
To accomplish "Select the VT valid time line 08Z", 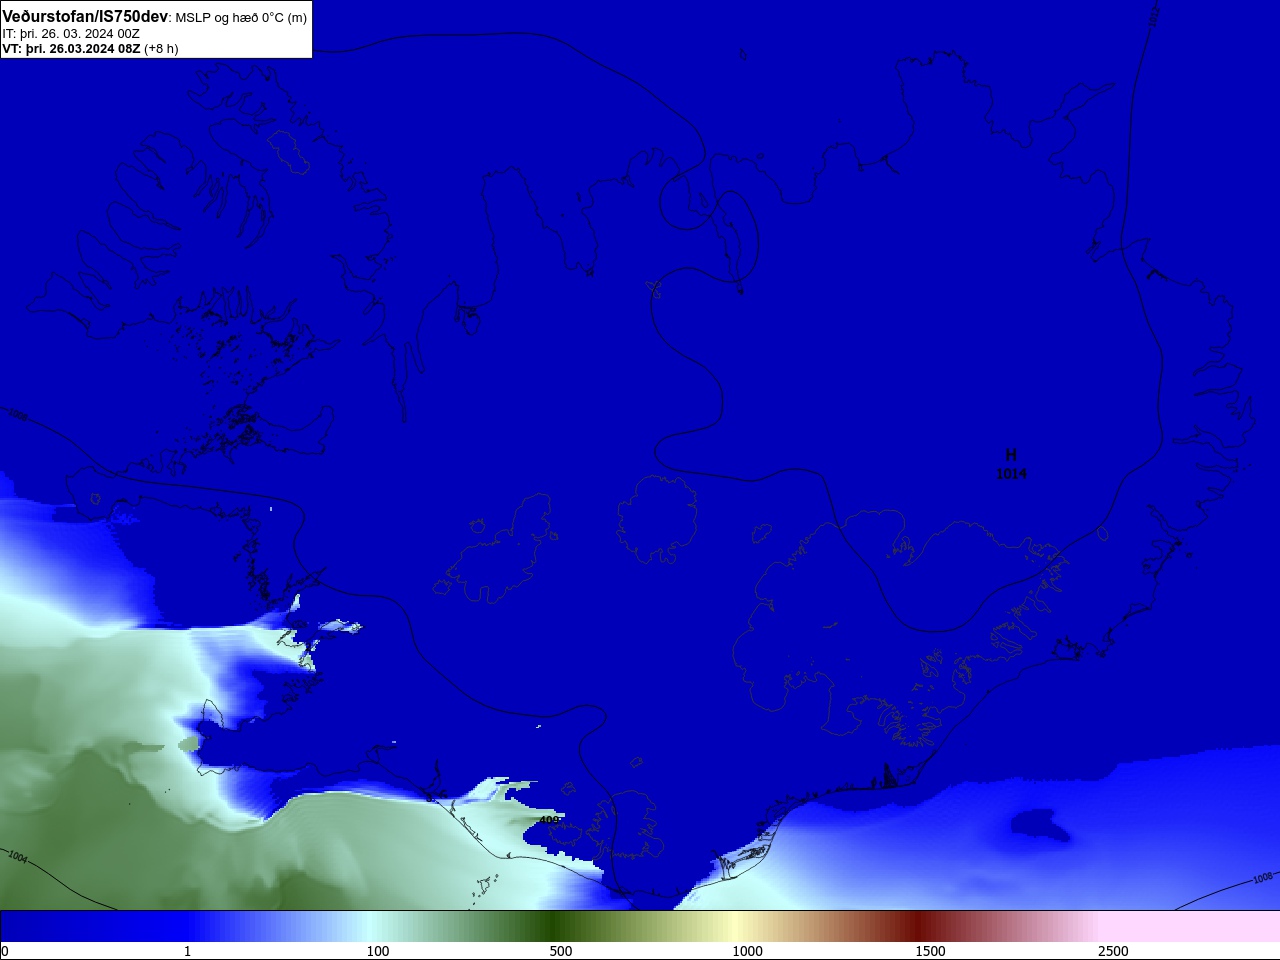I will click(x=90, y=48).
